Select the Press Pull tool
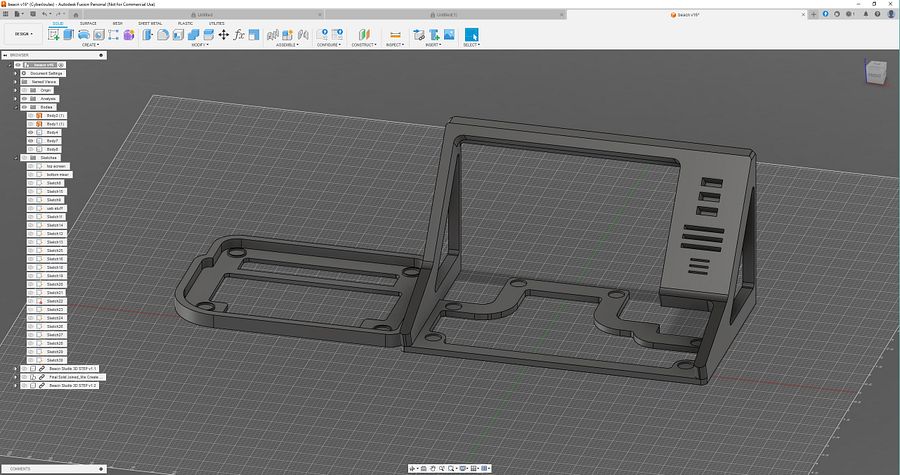 pyautogui.click(x=148, y=35)
